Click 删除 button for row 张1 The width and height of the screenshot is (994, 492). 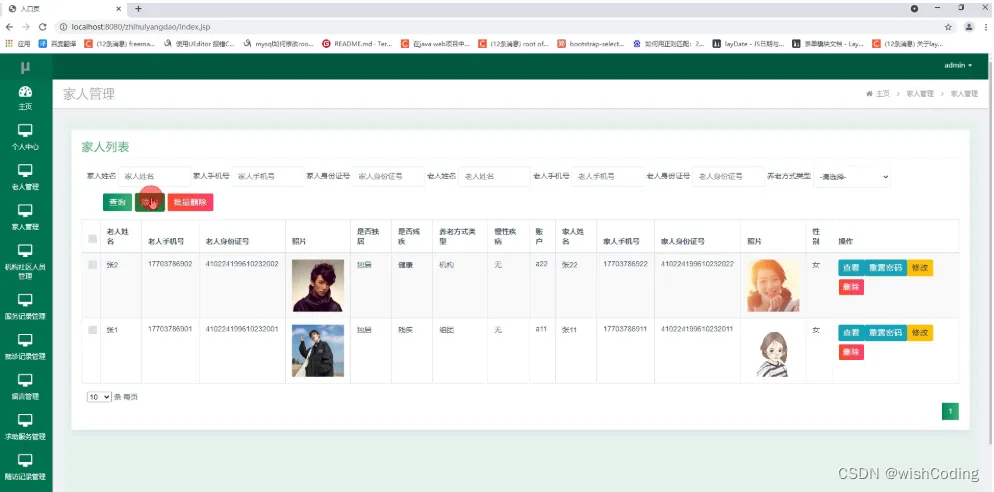point(851,353)
